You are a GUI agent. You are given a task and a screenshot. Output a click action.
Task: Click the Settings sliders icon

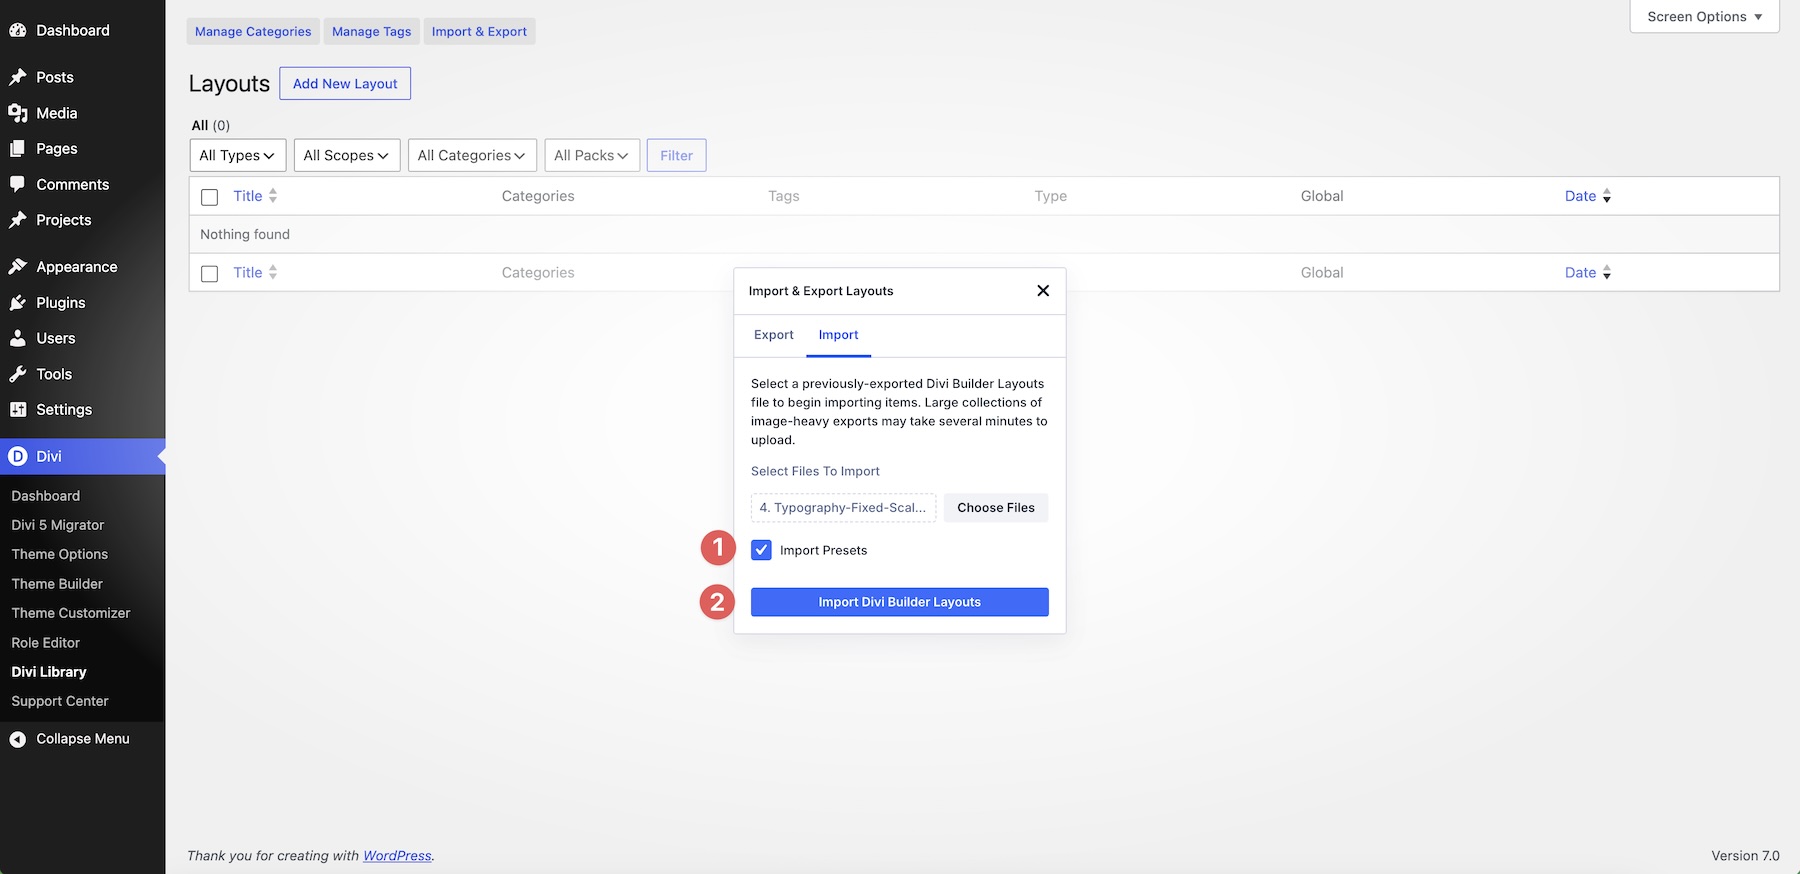tap(18, 409)
